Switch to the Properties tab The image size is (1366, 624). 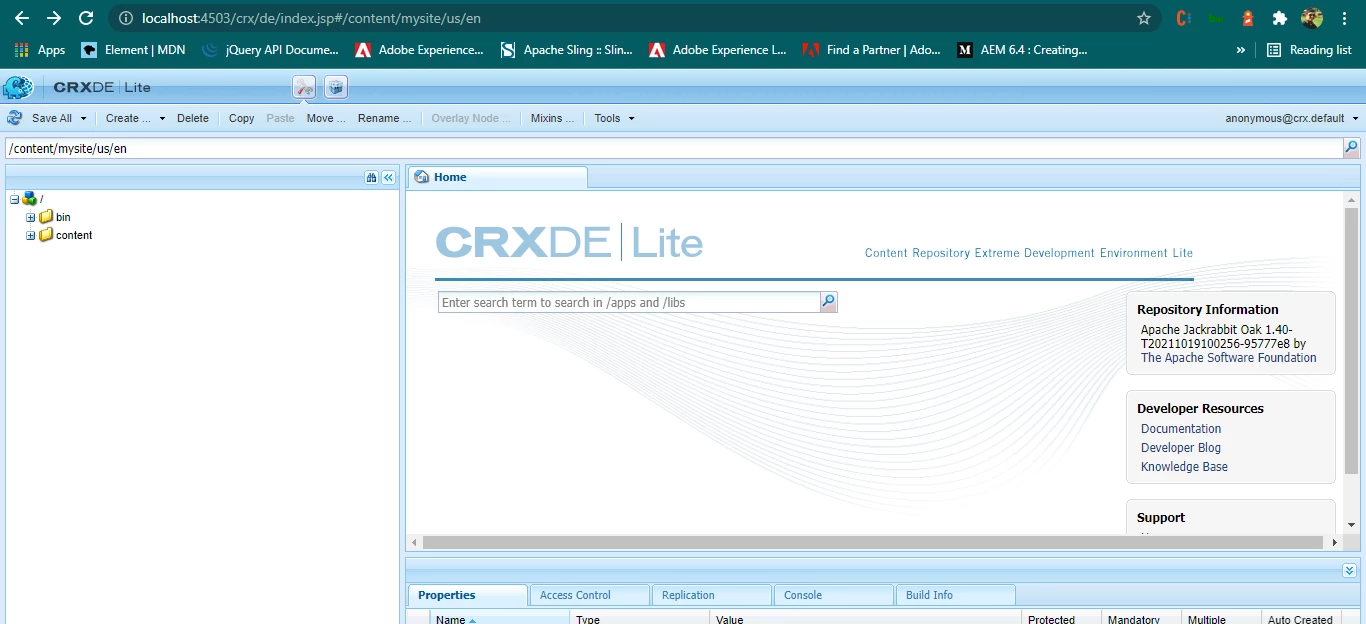pyautogui.click(x=467, y=595)
